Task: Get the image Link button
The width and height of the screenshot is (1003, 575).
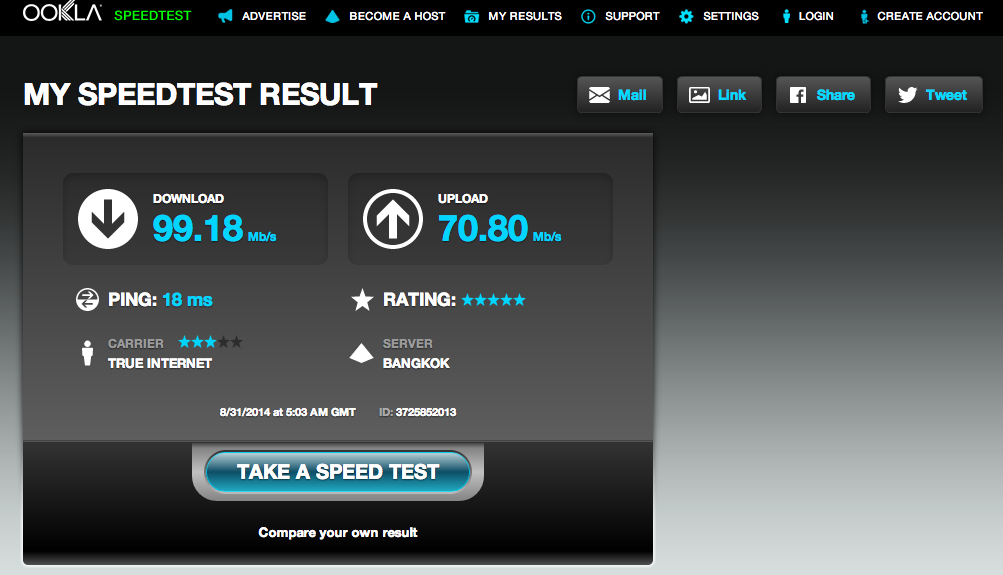Action: pos(719,95)
